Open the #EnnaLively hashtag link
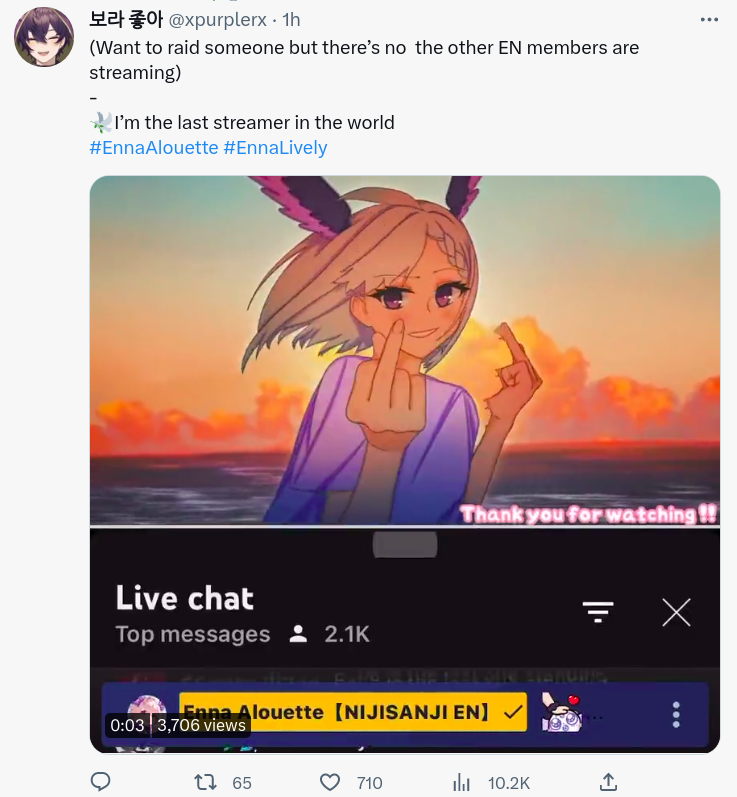 275,148
